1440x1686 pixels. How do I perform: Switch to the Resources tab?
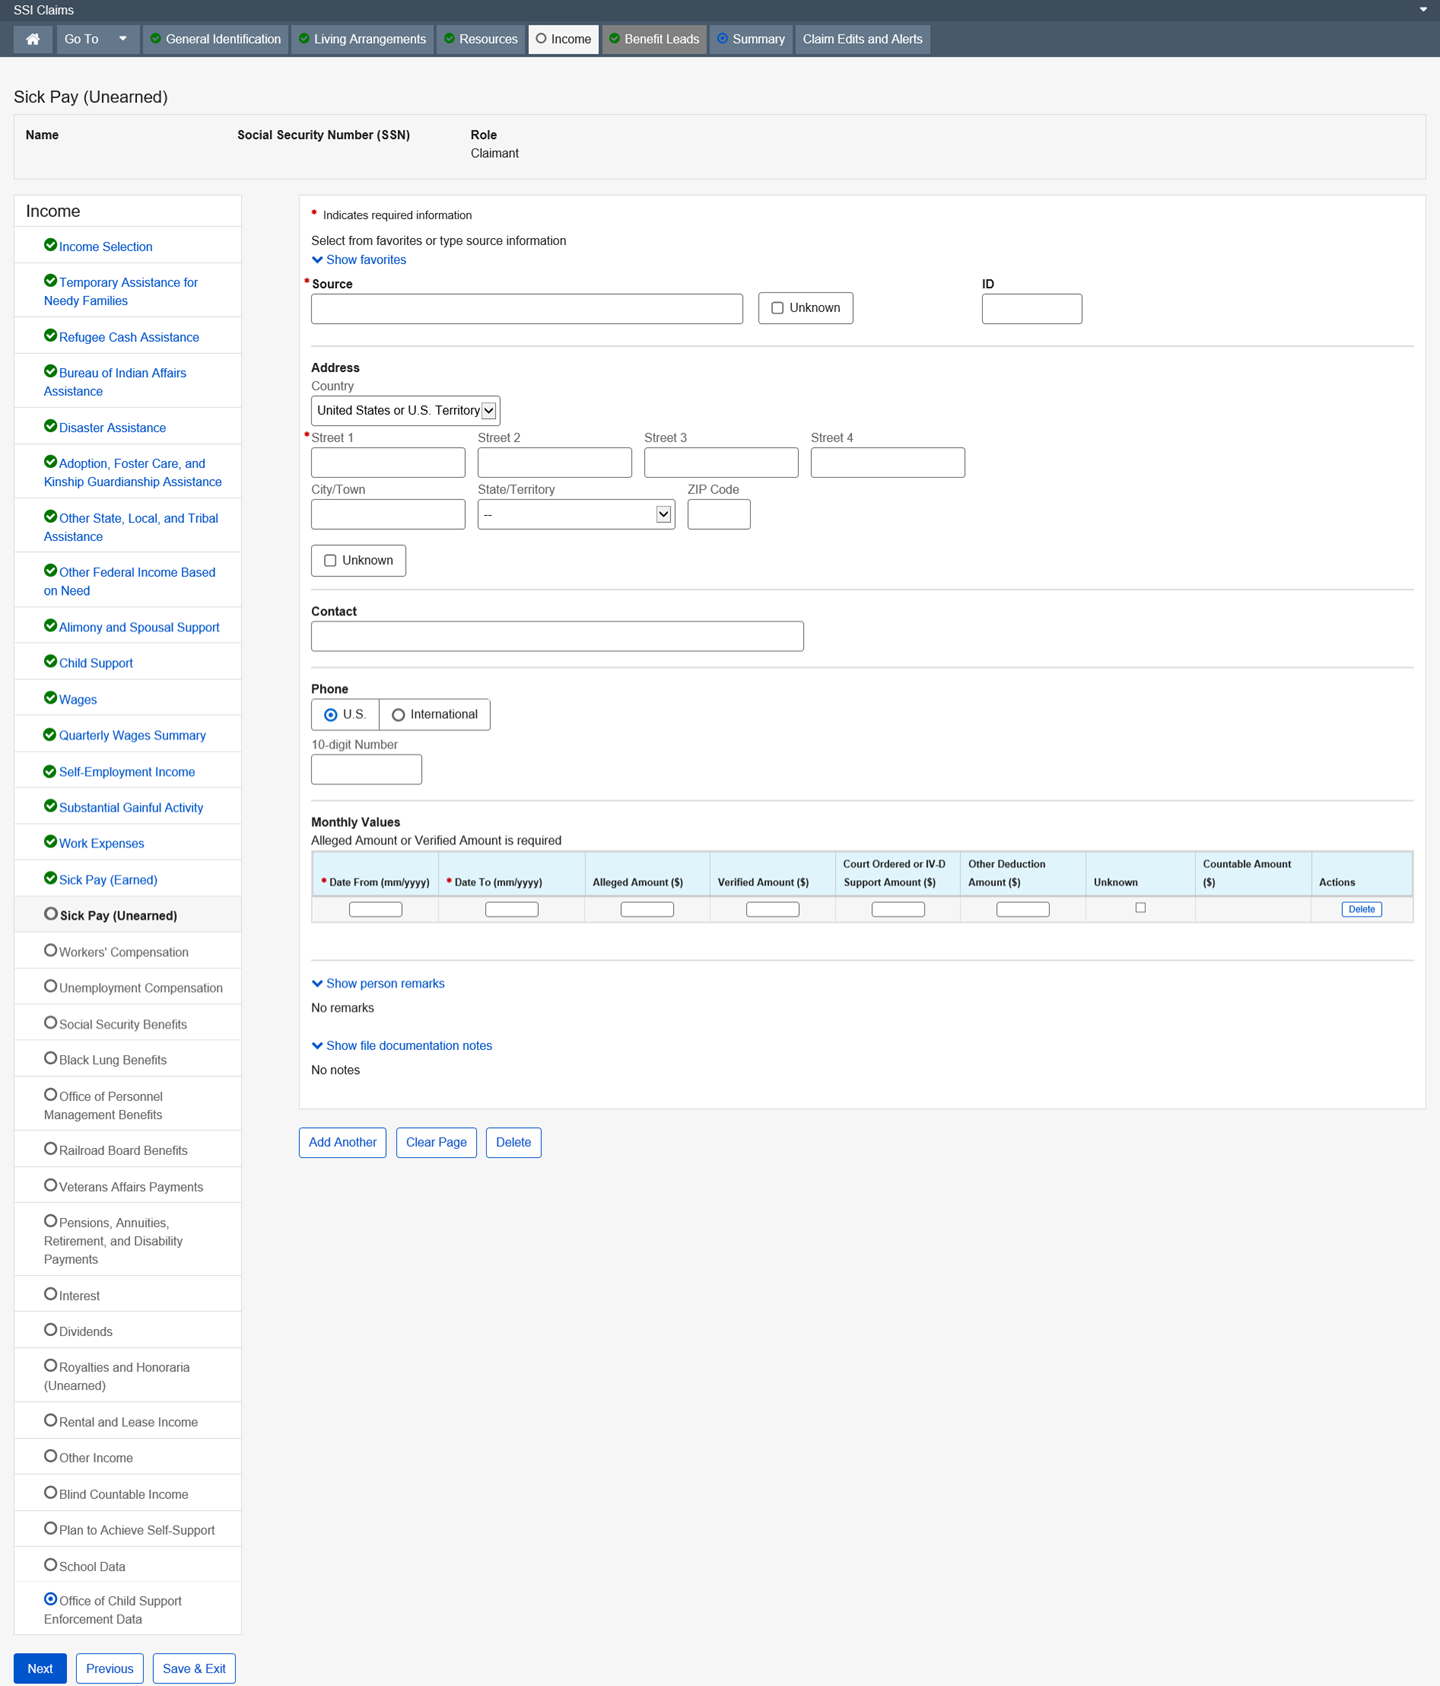tap(482, 39)
